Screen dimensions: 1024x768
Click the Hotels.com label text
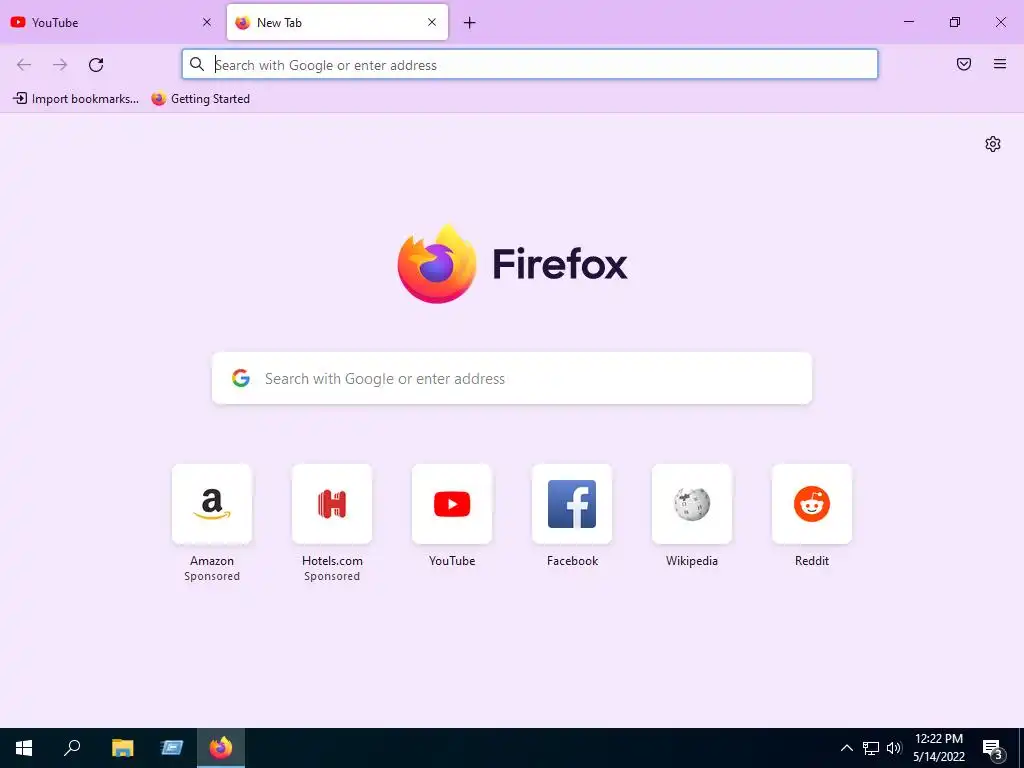tap(332, 561)
